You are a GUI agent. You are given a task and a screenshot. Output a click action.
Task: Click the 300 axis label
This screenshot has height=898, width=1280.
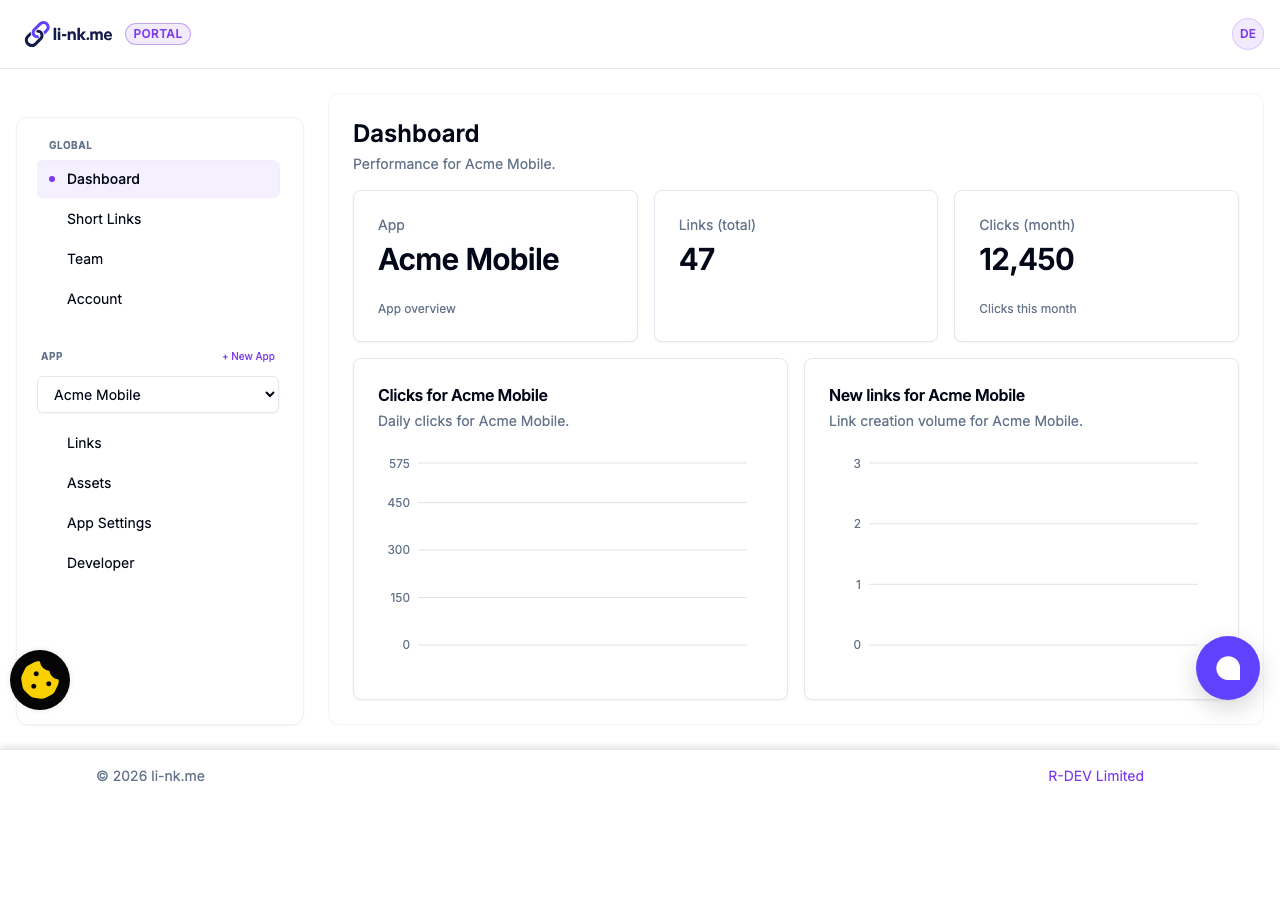click(399, 549)
